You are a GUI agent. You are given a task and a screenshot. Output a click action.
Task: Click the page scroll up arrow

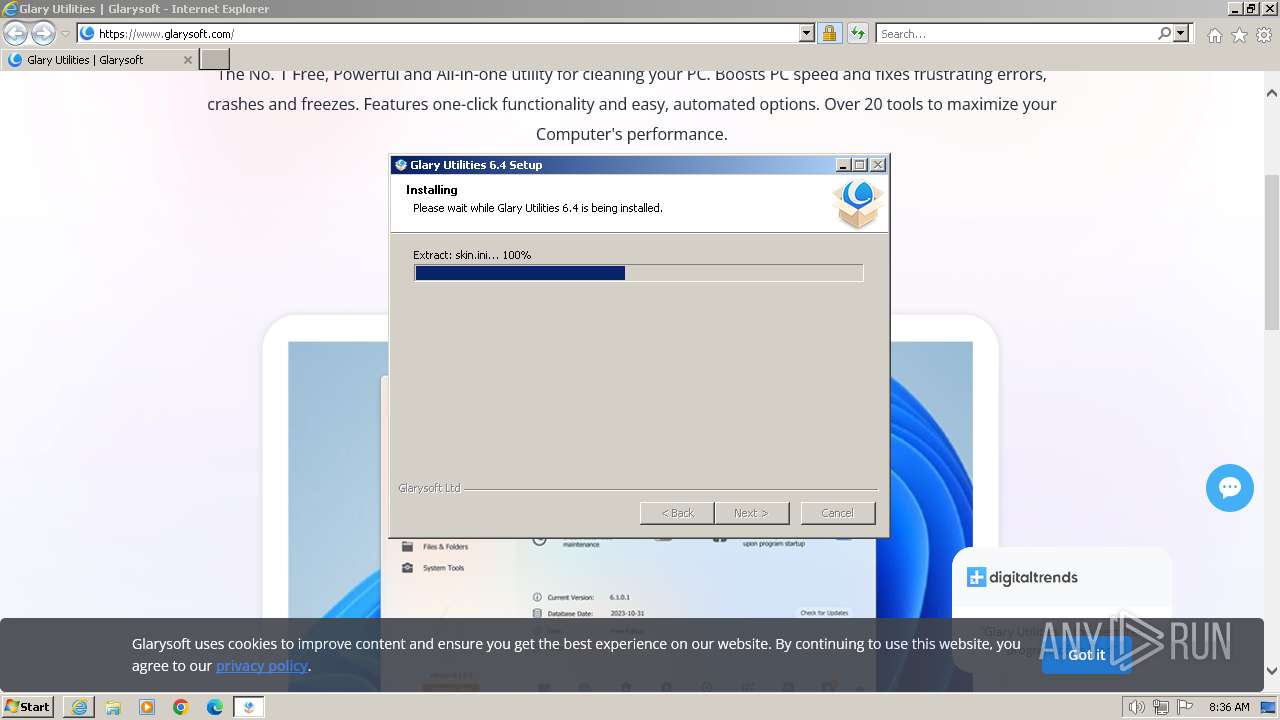point(1271,93)
